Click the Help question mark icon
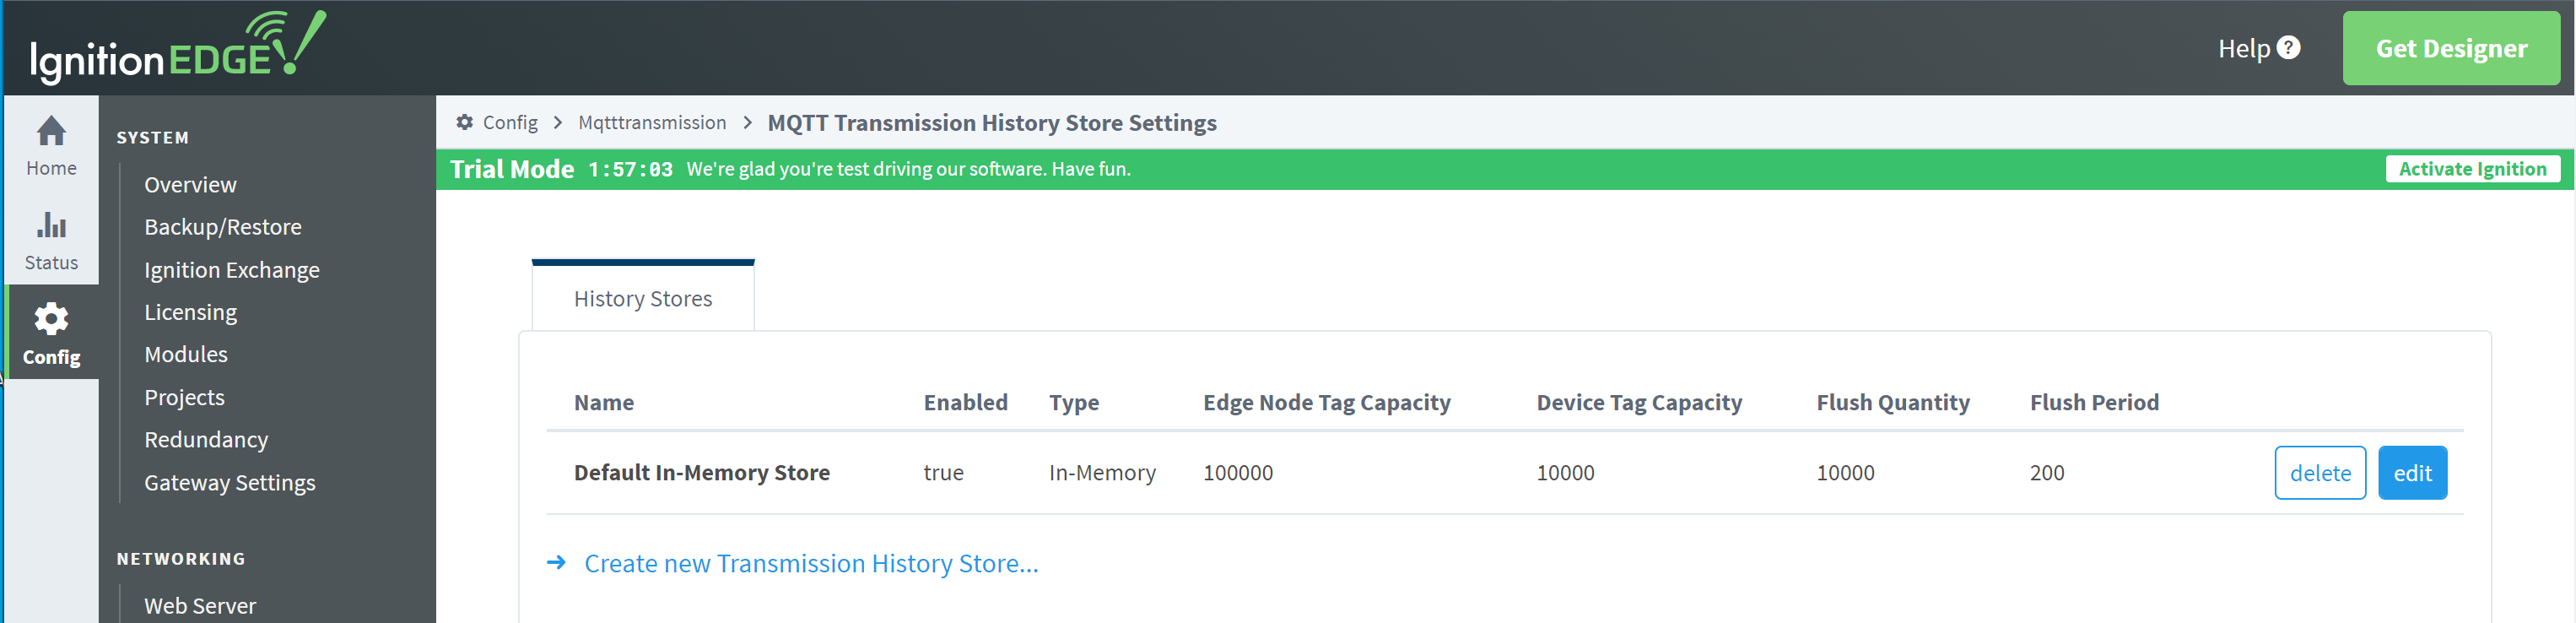This screenshot has width=2576, height=623. (2288, 48)
